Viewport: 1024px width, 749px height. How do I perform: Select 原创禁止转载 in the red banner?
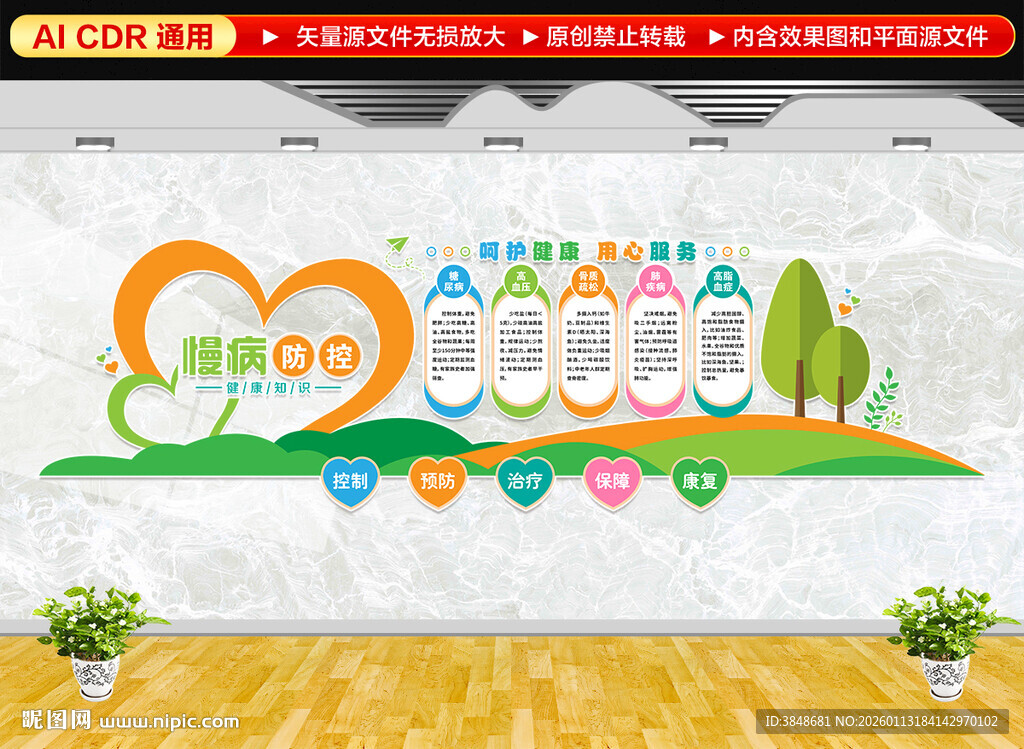(616, 37)
